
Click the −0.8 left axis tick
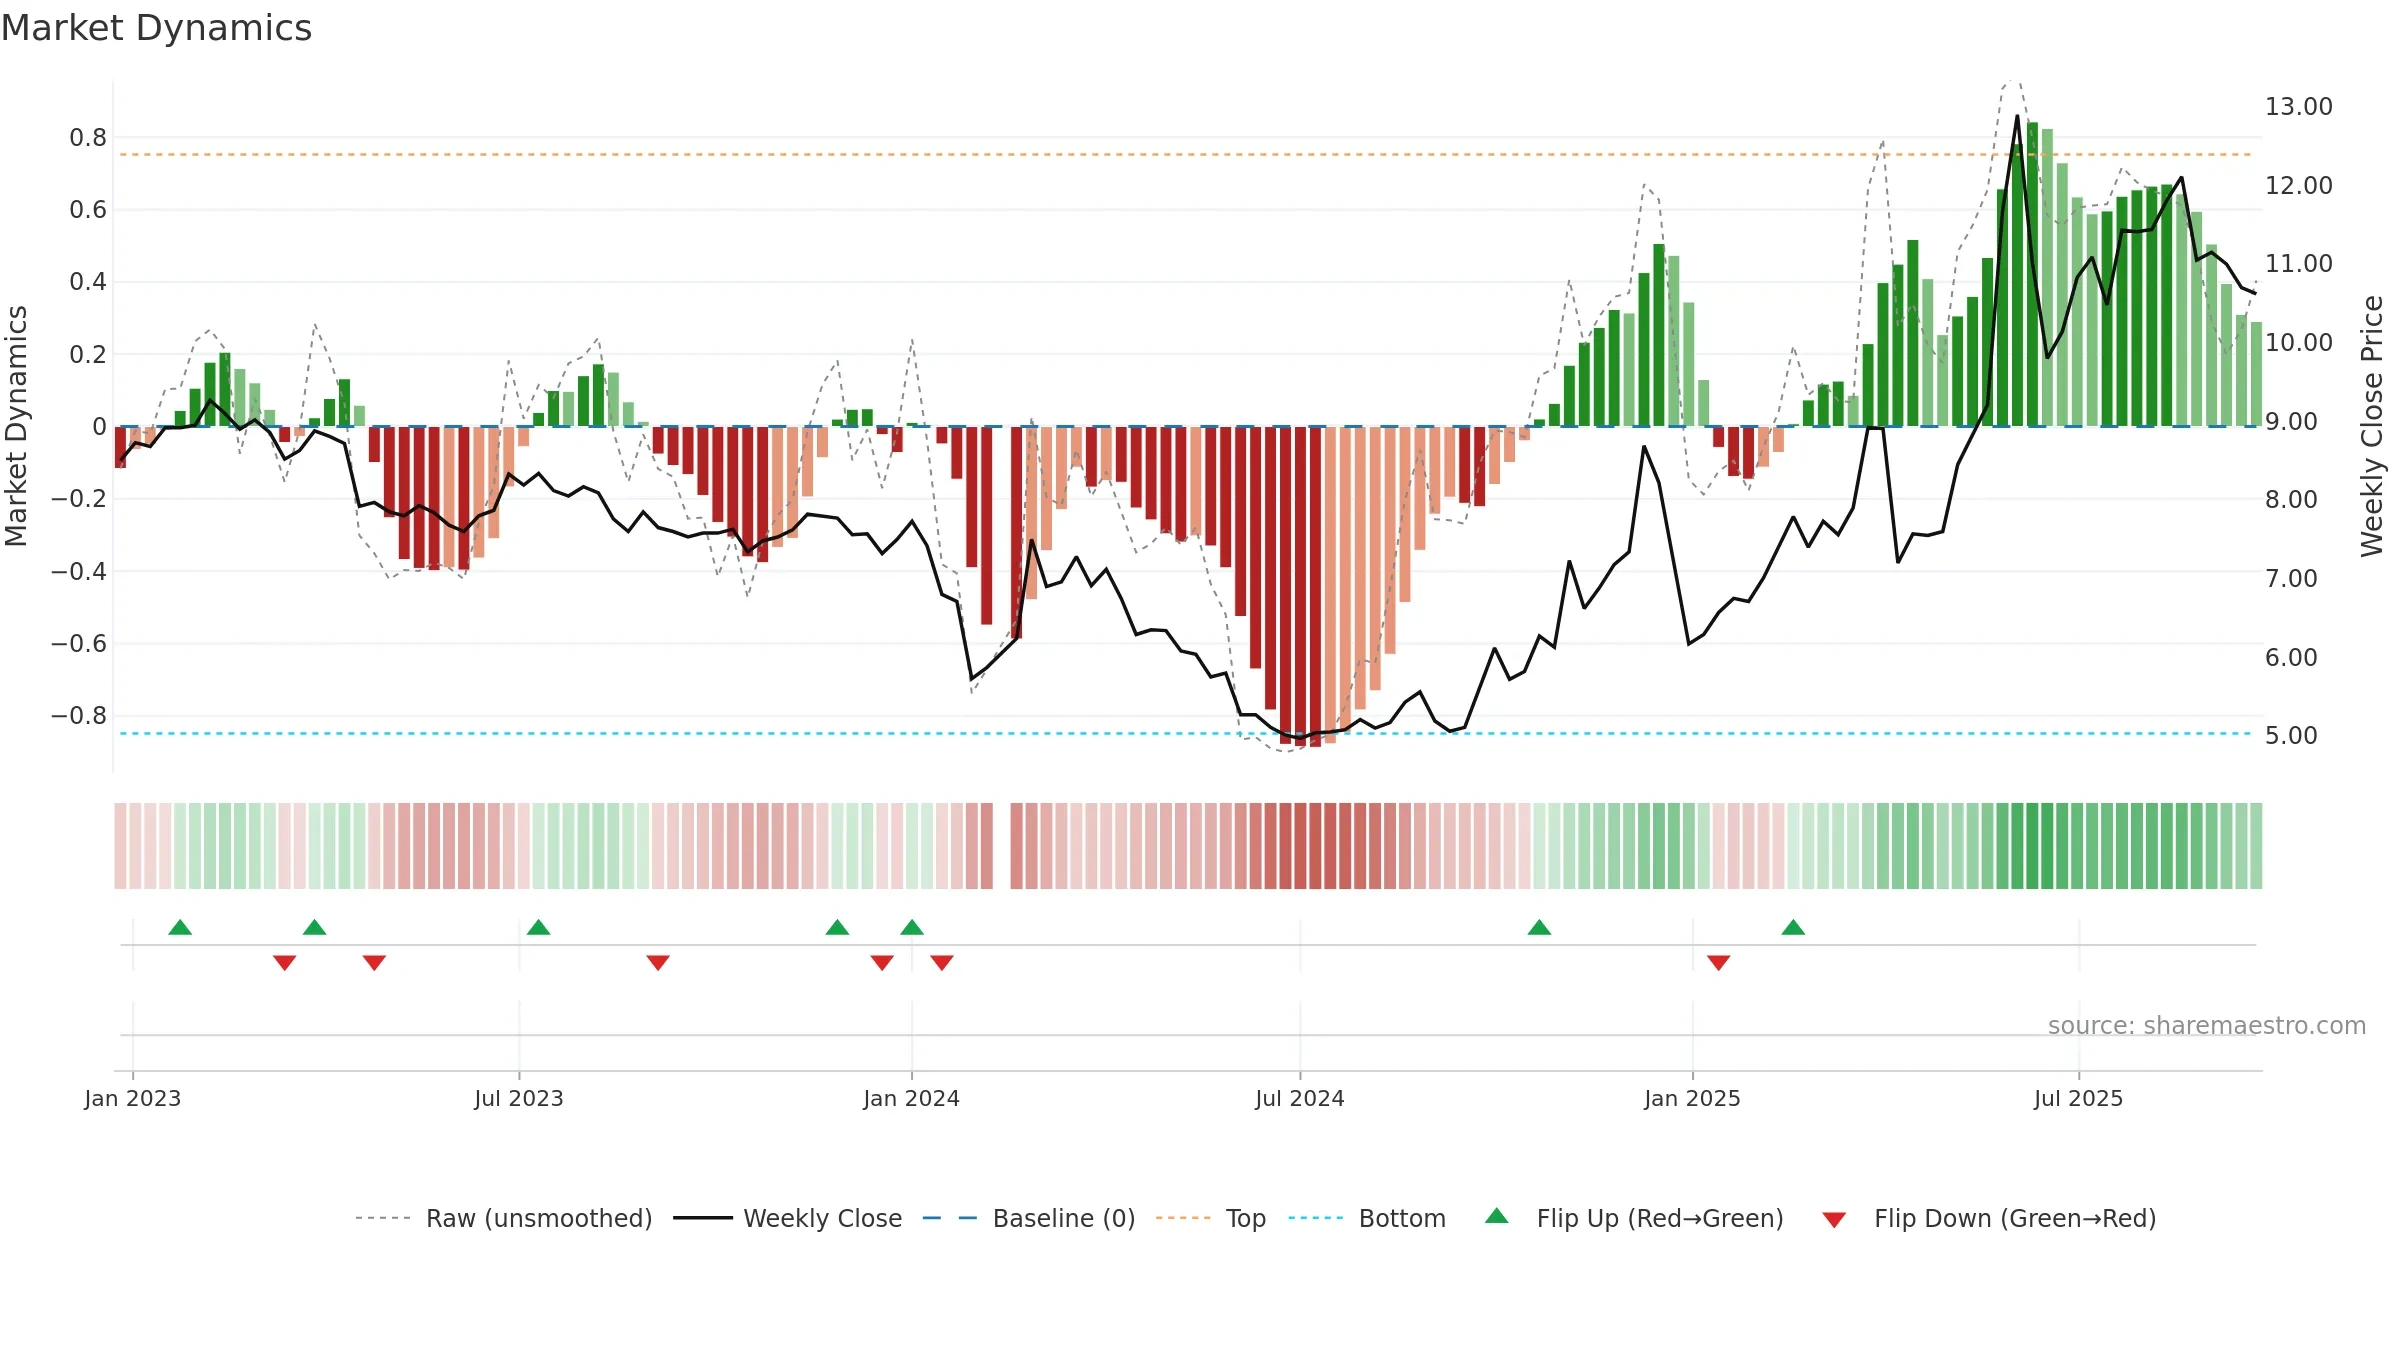(x=79, y=716)
